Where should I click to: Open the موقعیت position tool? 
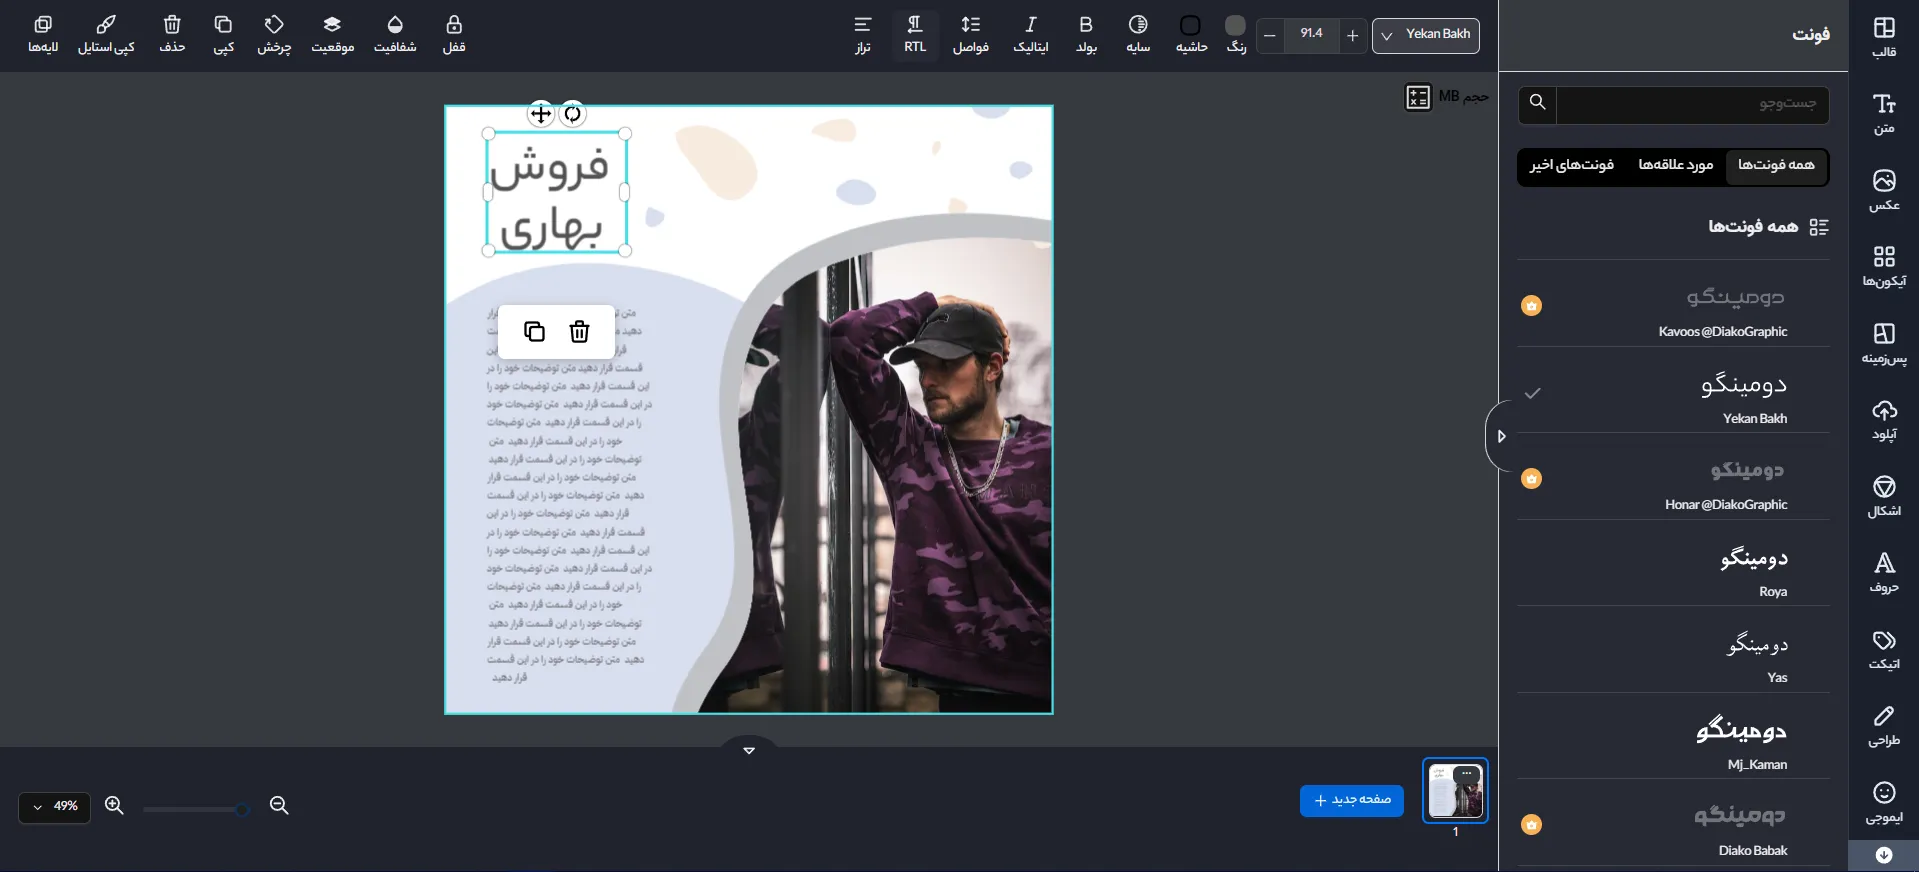333,34
